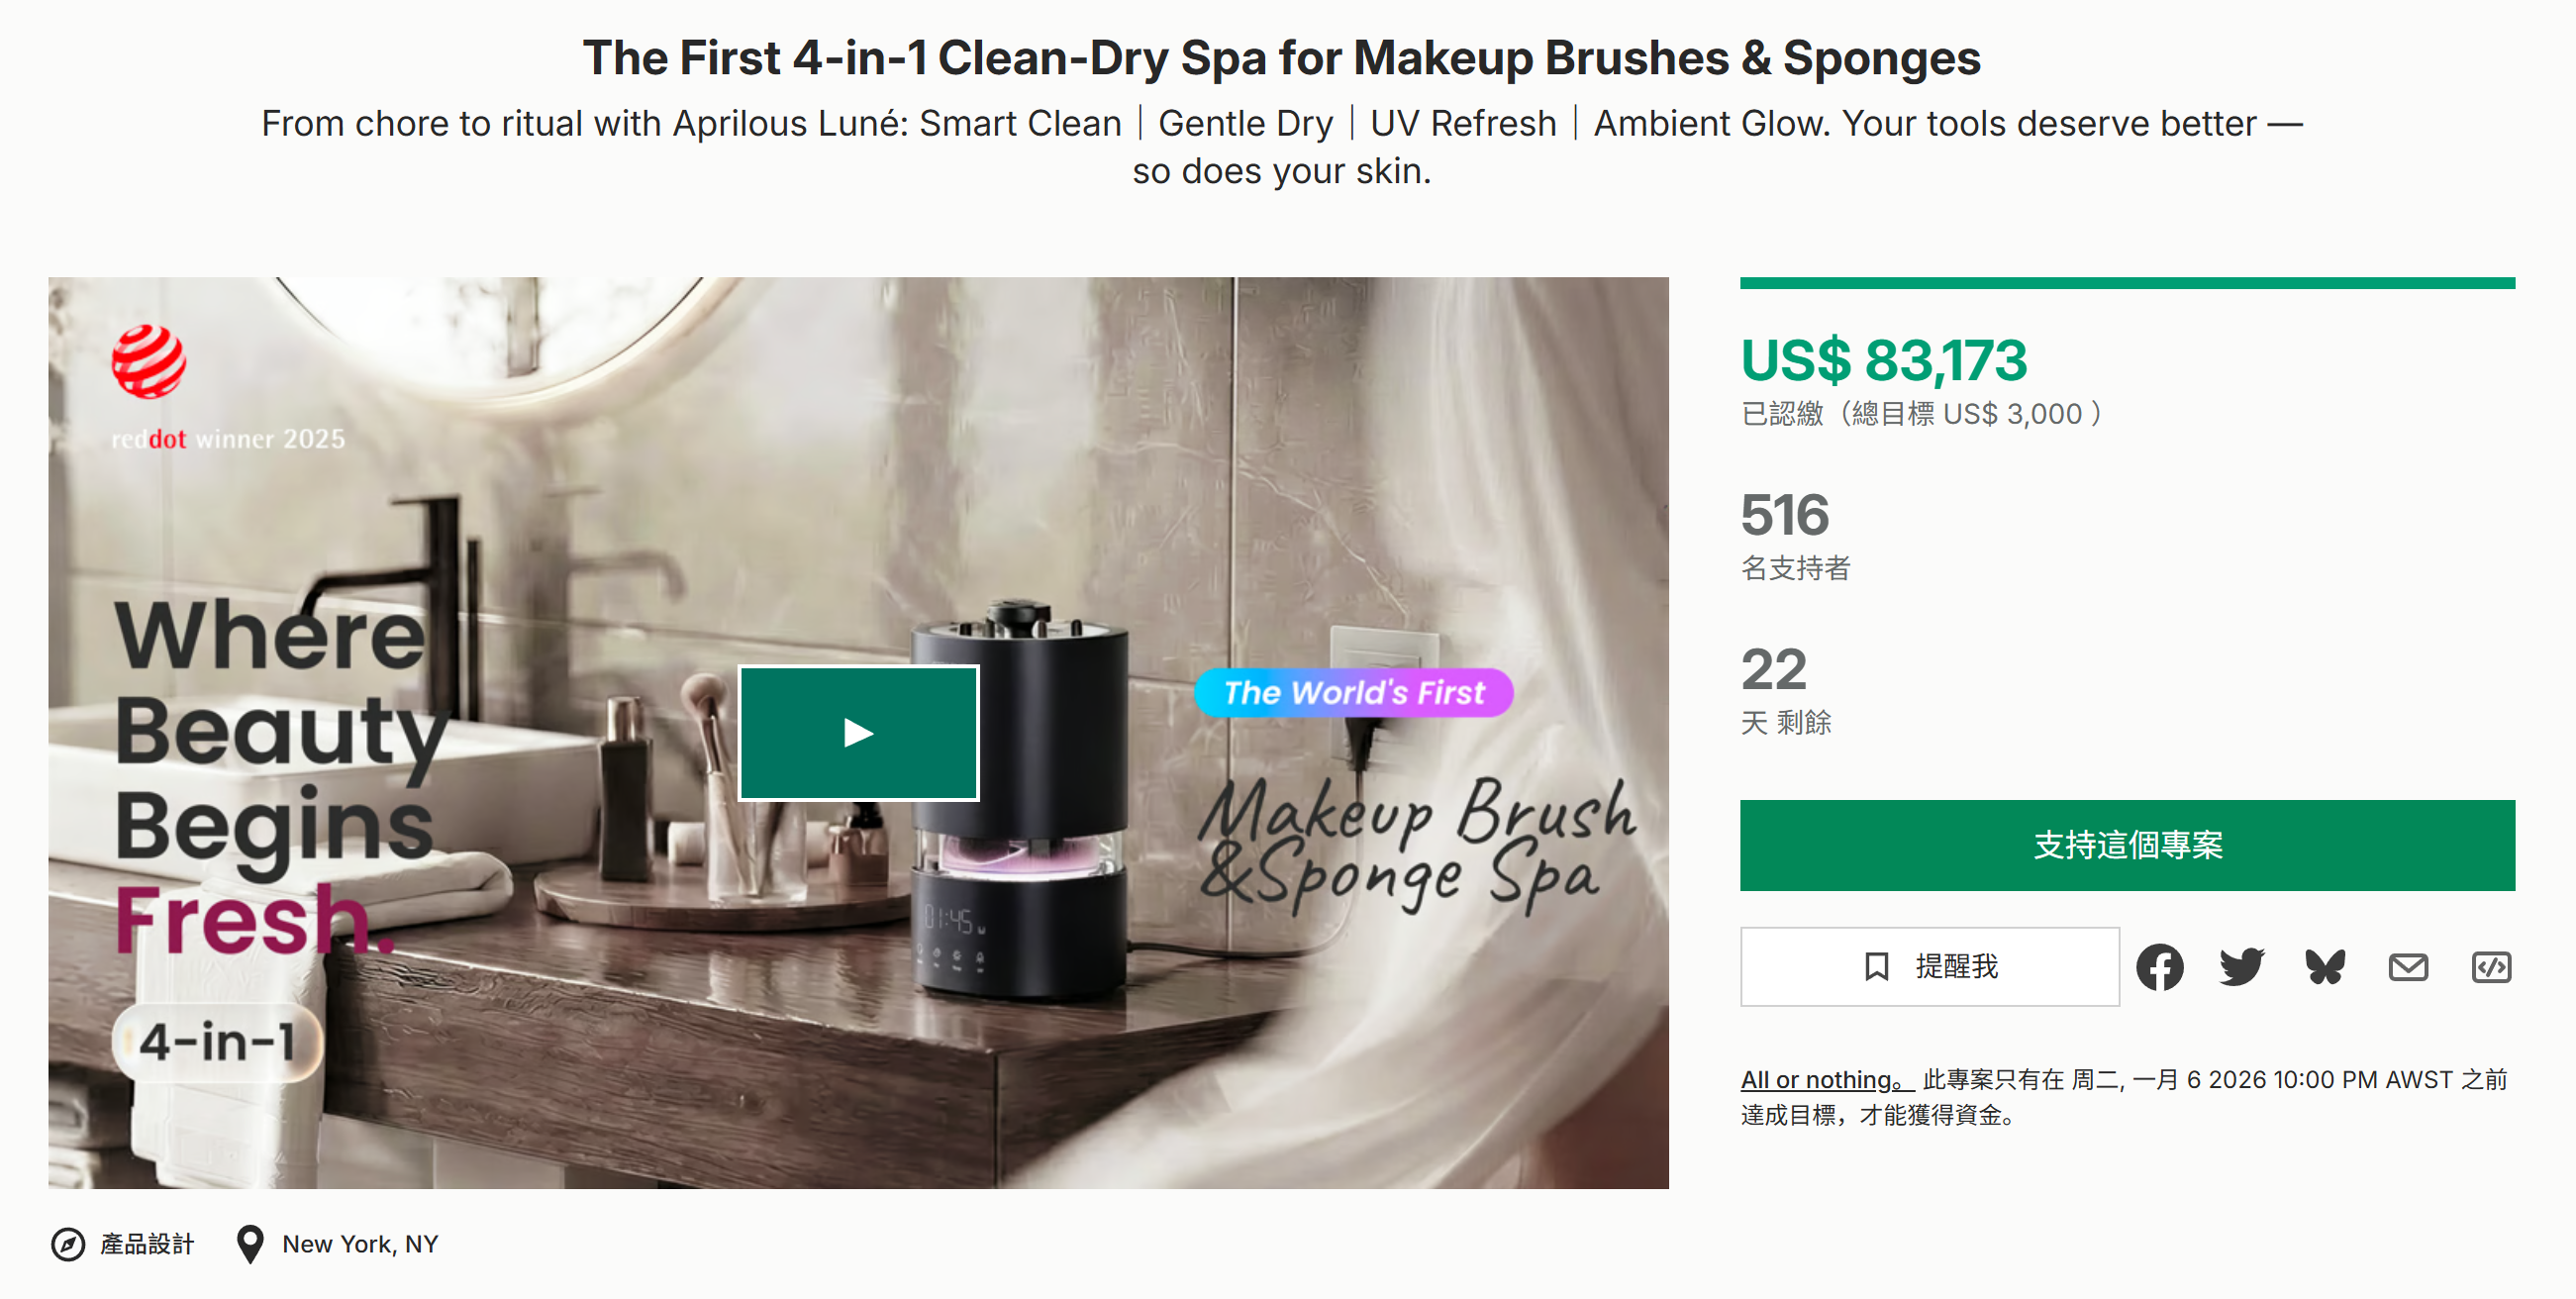Click the red dot award logo
This screenshot has height=1299, width=2576.
click(x=149, y=362)
